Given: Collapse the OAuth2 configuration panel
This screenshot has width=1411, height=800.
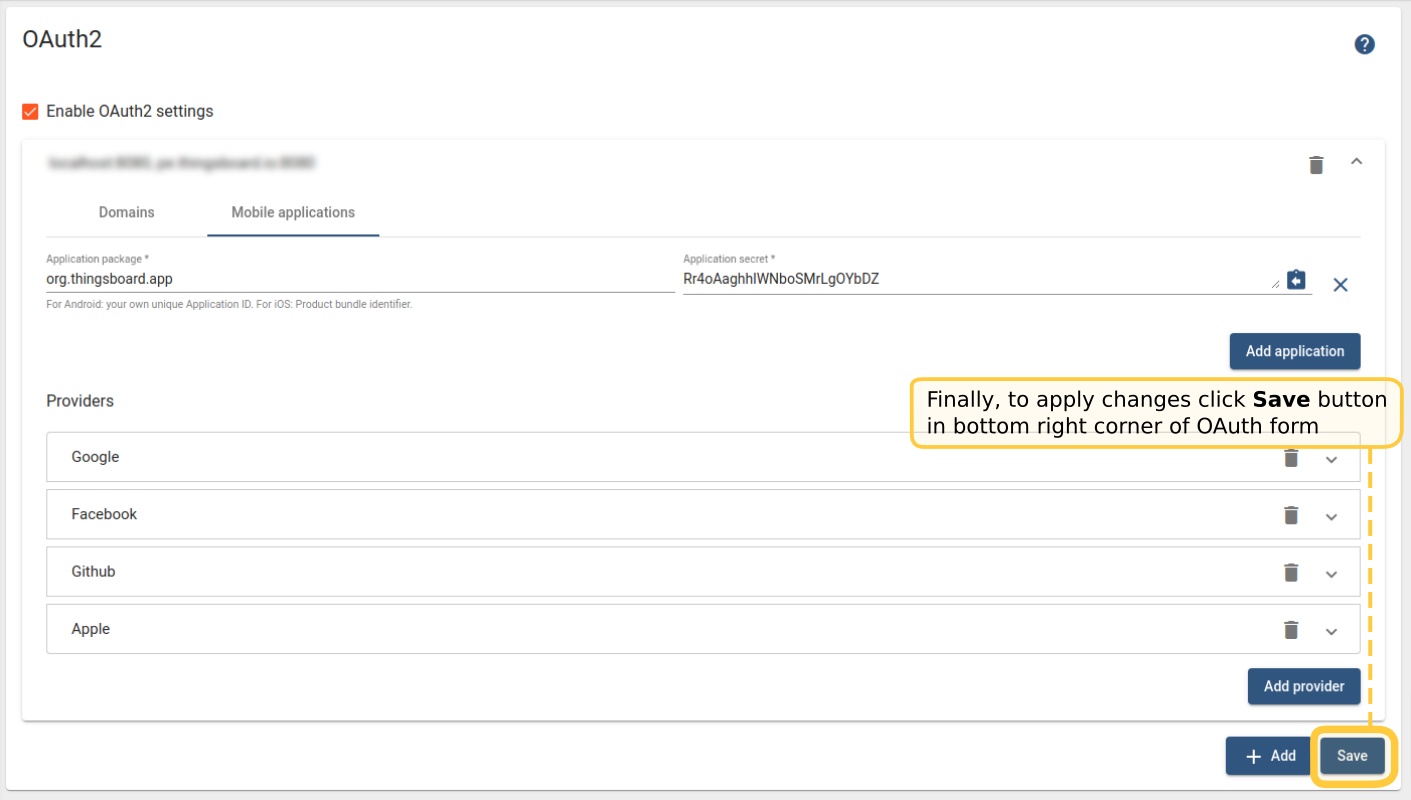Looking at the screenshot, I should click(x=1356, y=162).
